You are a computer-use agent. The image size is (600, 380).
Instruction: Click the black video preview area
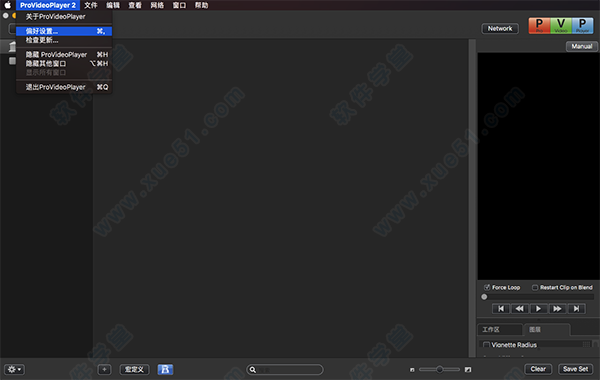pyautogui.click(x=538, y=166)
